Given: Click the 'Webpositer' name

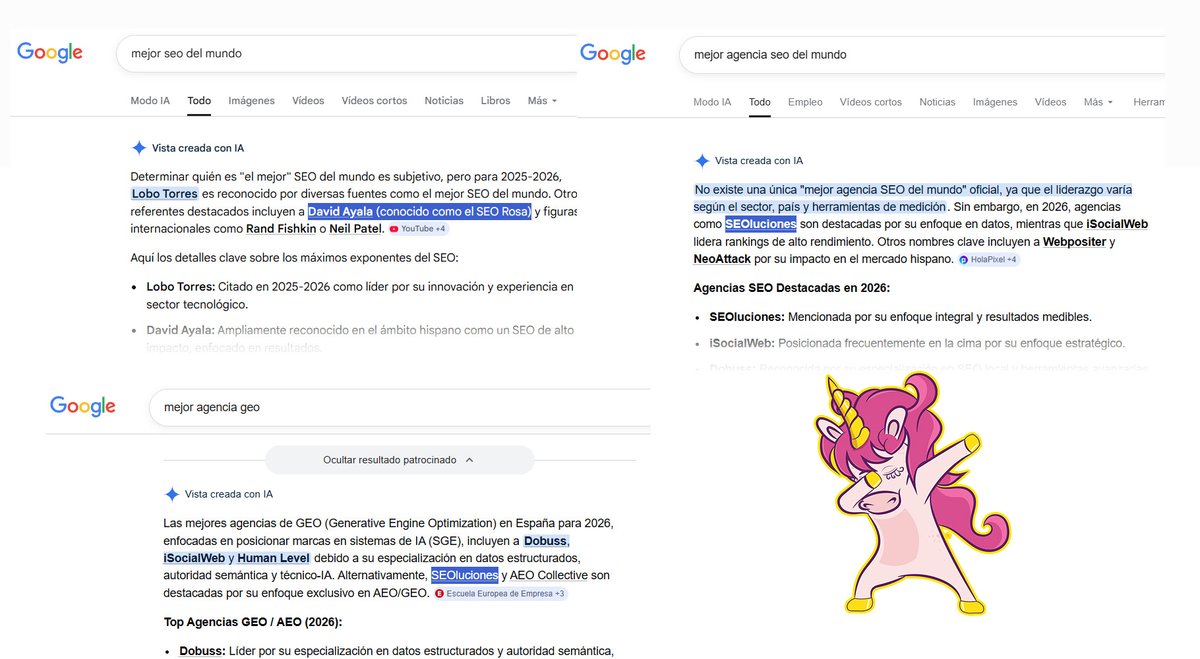Looking at the screenshot, I should click(1075, 242).
